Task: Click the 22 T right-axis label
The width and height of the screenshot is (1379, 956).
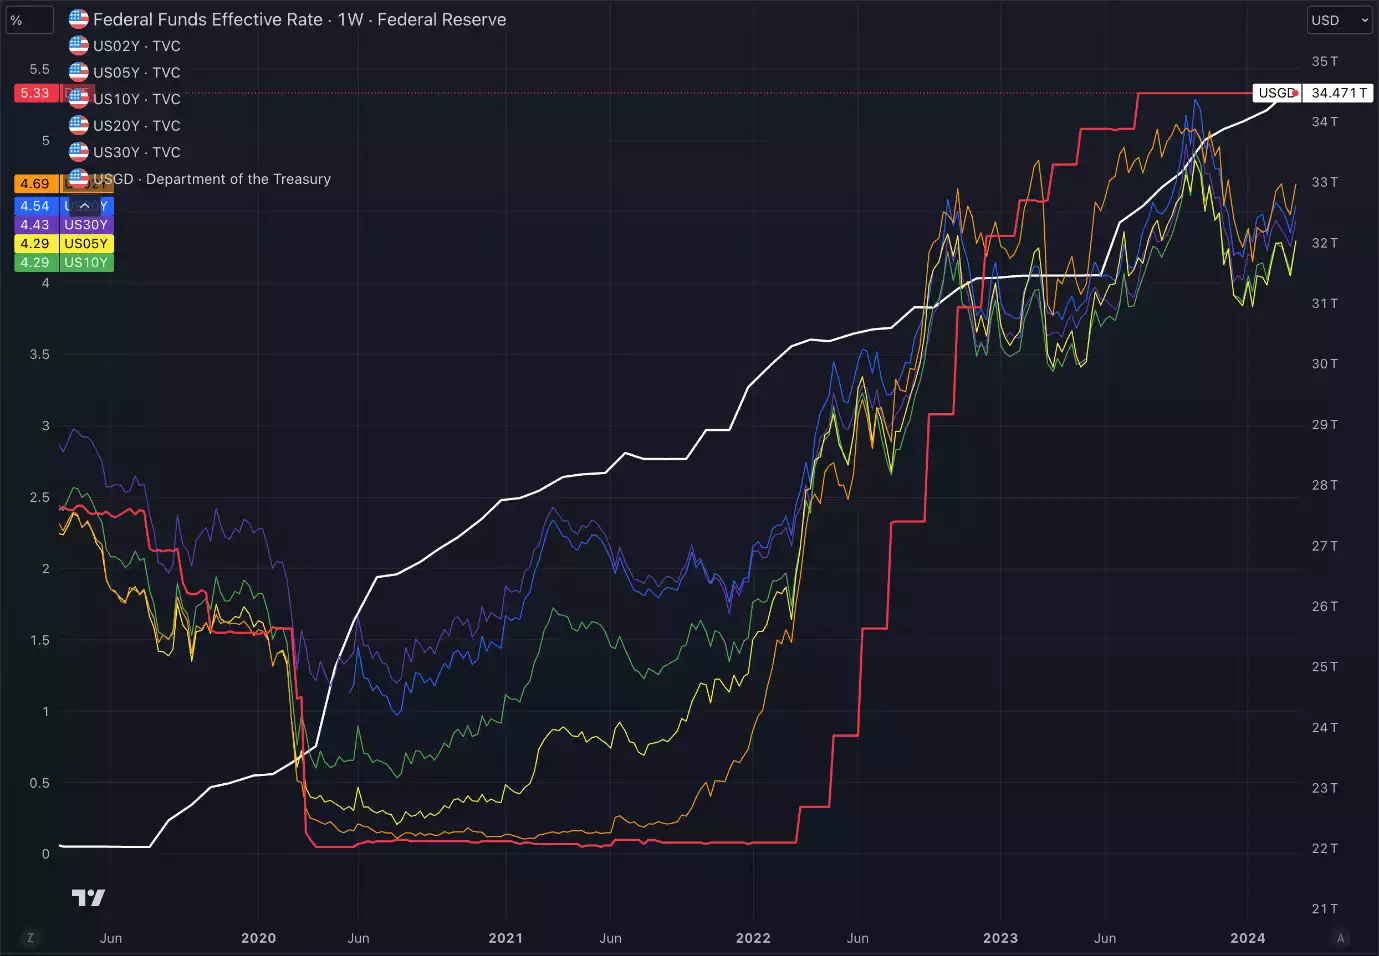Action: point(1325,849)
